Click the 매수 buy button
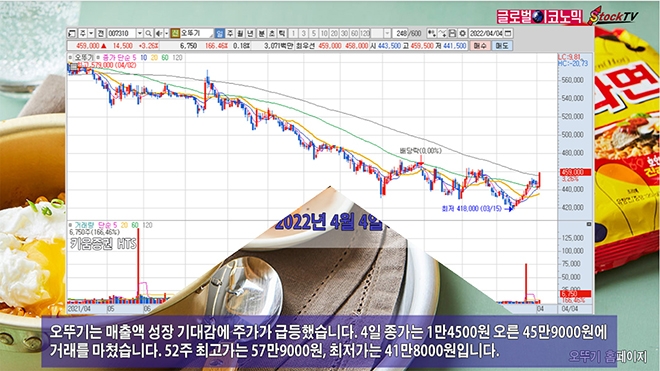Viewport: 660px width, 371px height. [480, 45]
